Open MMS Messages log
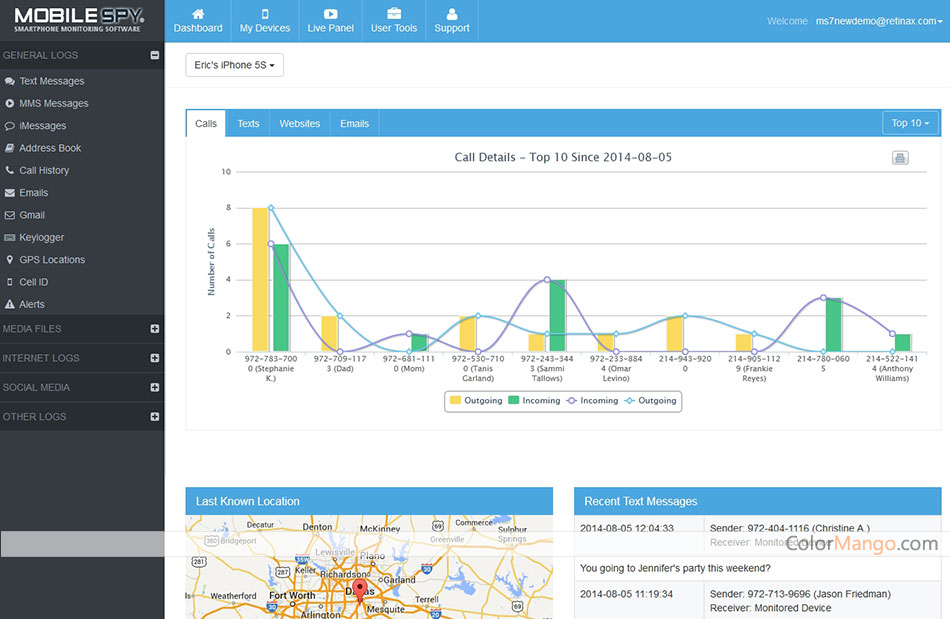The height and width of the screenshot is (619, 950). (x=54, y=104)
